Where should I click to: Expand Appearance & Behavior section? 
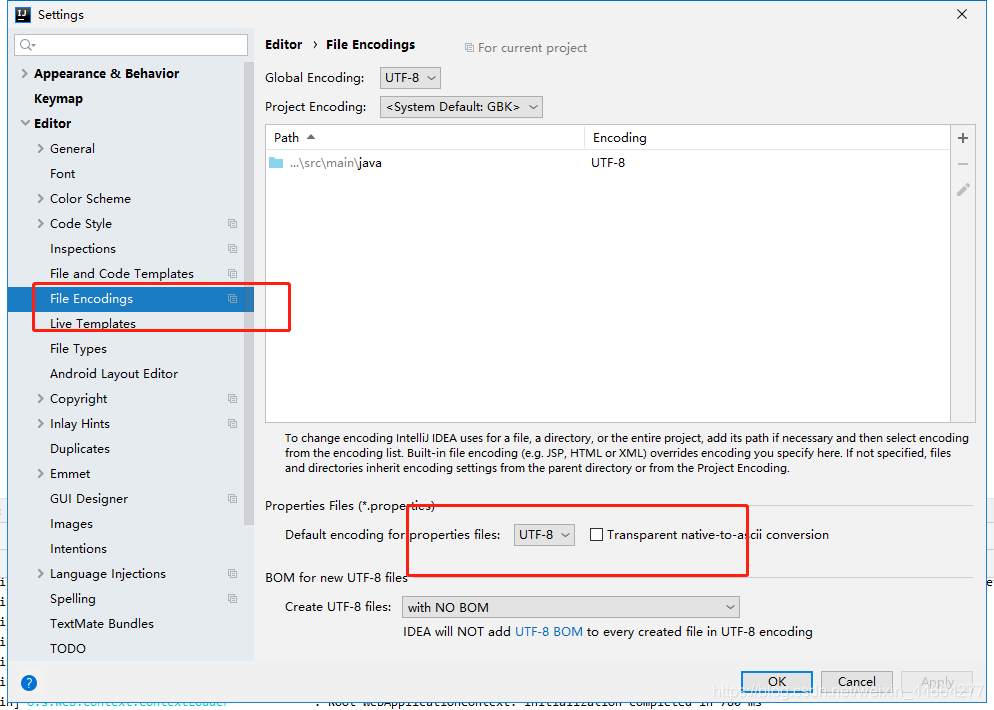24,74
